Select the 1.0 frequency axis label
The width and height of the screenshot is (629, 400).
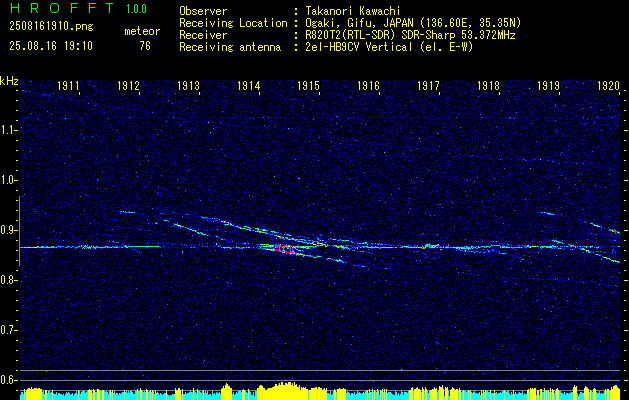coord(8,181)
